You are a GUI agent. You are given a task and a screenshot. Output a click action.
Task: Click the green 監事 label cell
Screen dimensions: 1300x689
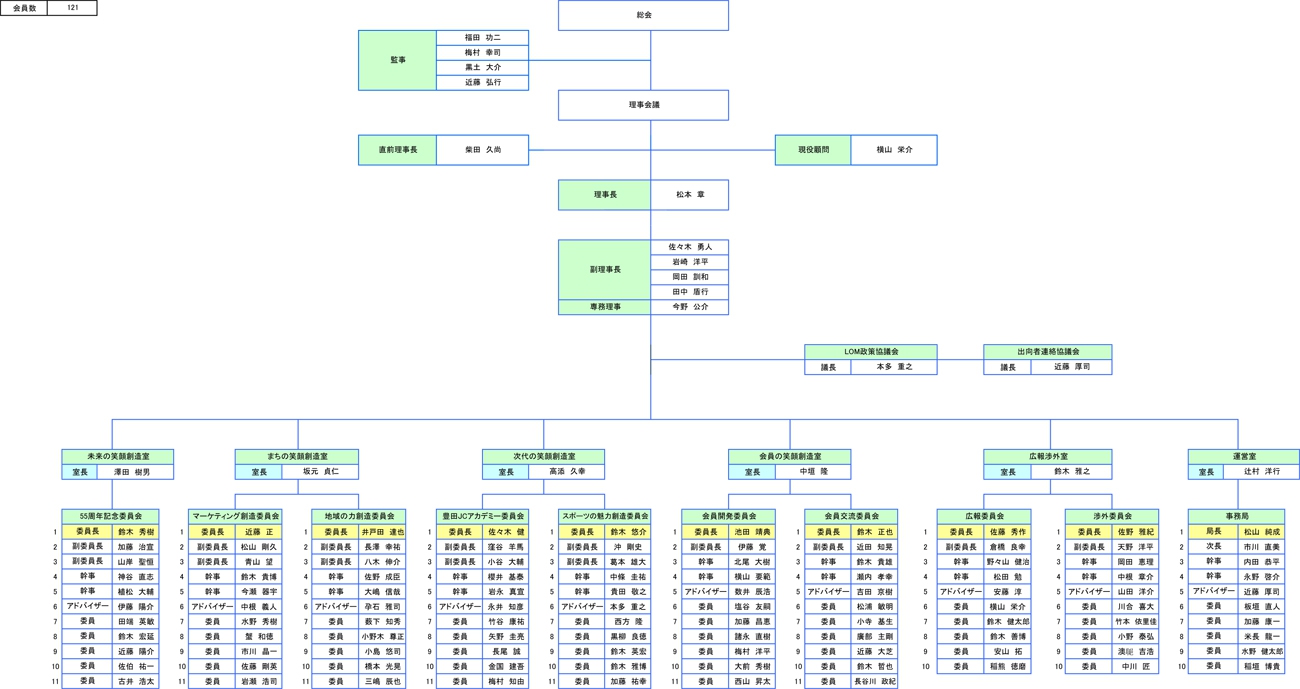397,60
